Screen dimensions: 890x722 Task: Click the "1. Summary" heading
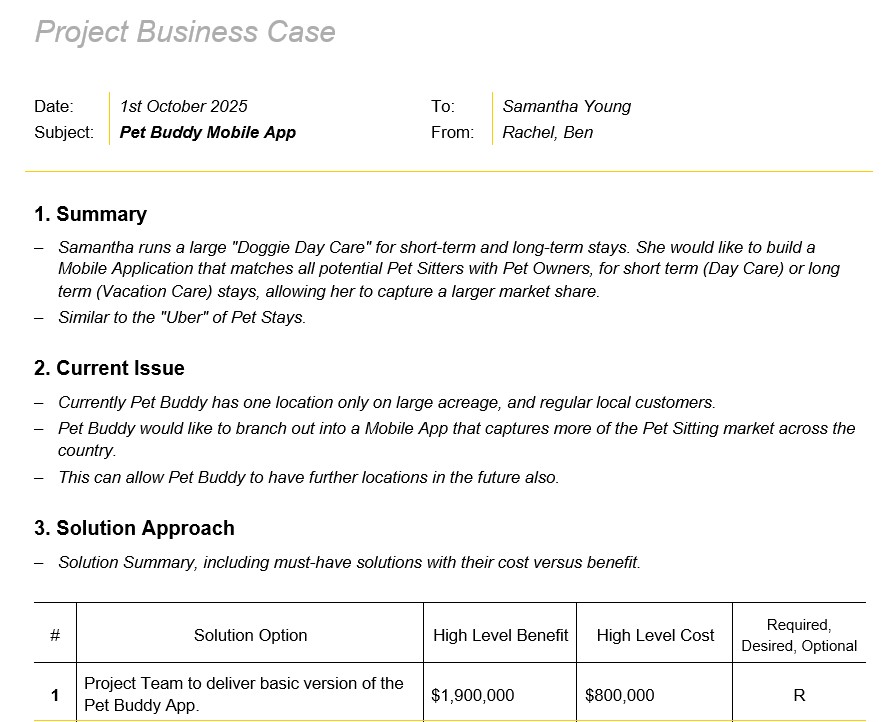tap(90, 214)
